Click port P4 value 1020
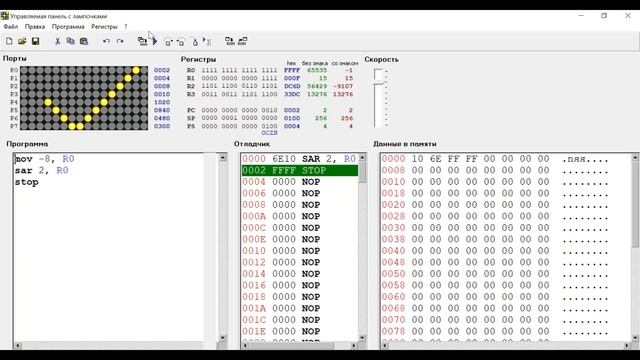 pos(162,102)
